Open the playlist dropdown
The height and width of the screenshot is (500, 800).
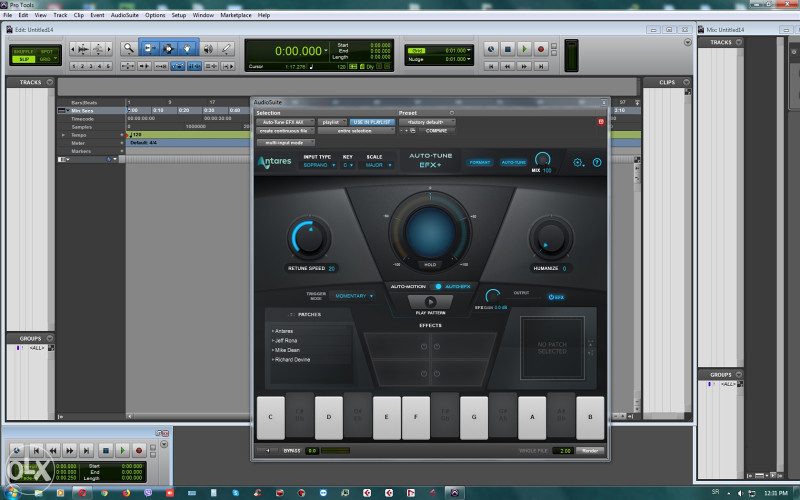(332, 122)
